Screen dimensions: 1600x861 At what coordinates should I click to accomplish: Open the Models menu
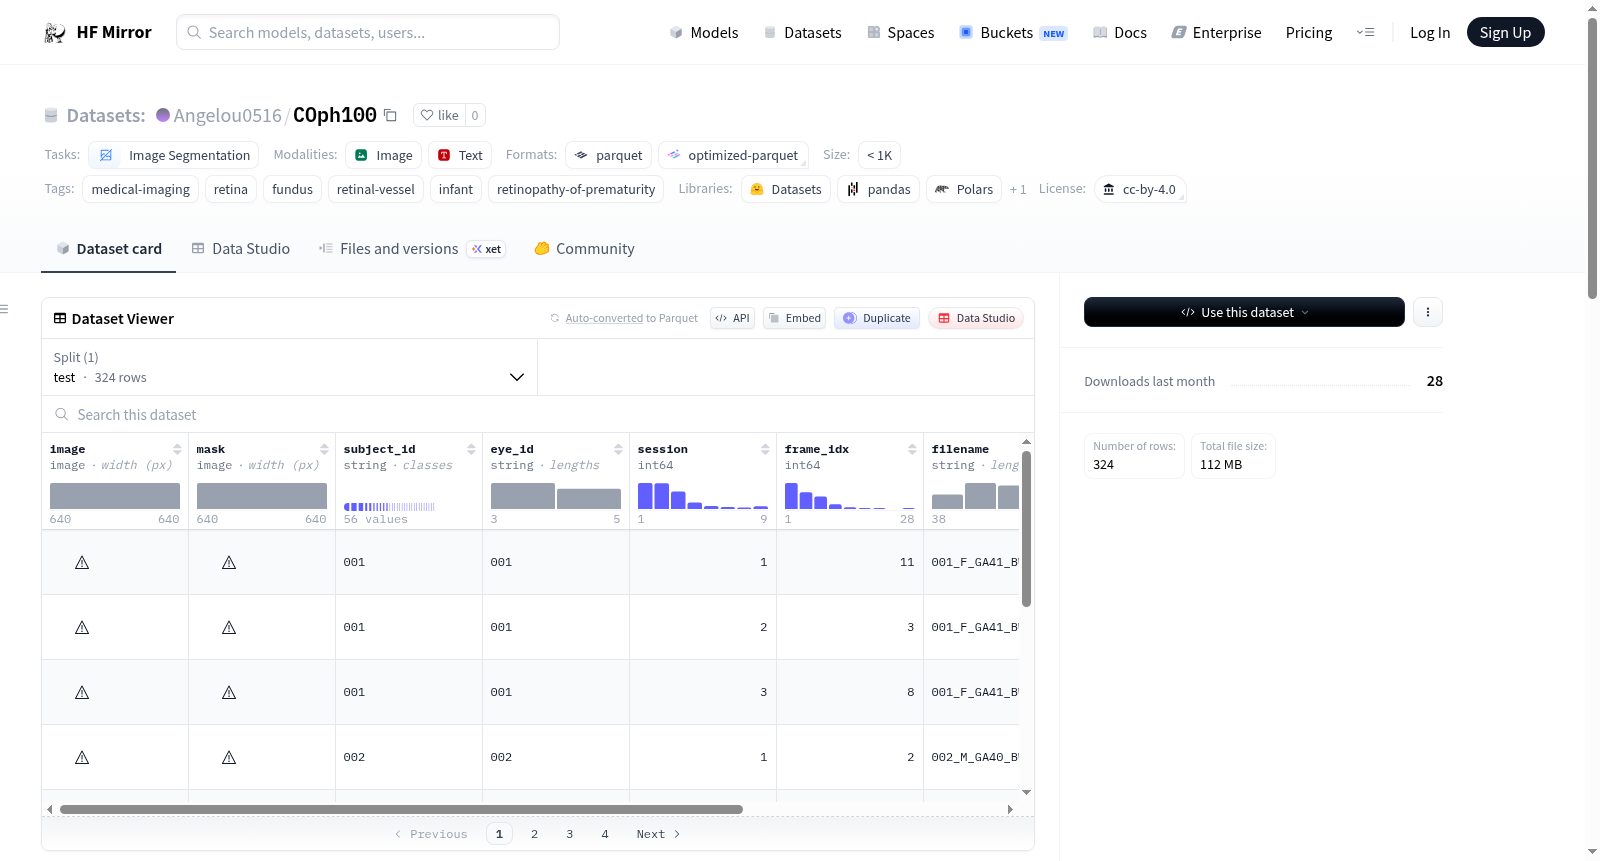[704, 33]
